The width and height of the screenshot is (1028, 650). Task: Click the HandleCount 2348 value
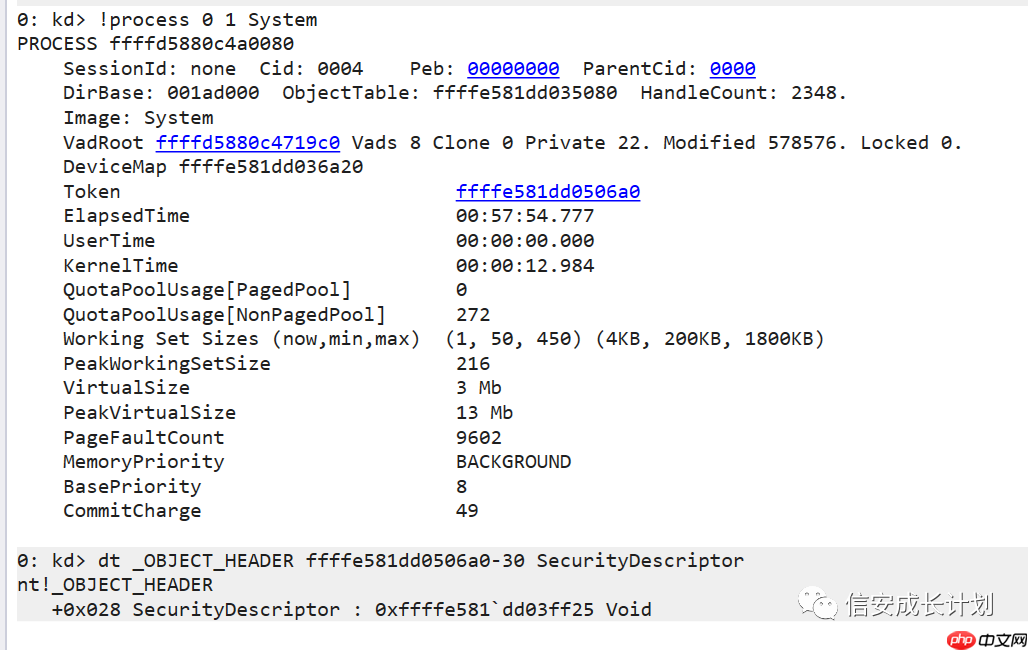[x=820, y=94]
